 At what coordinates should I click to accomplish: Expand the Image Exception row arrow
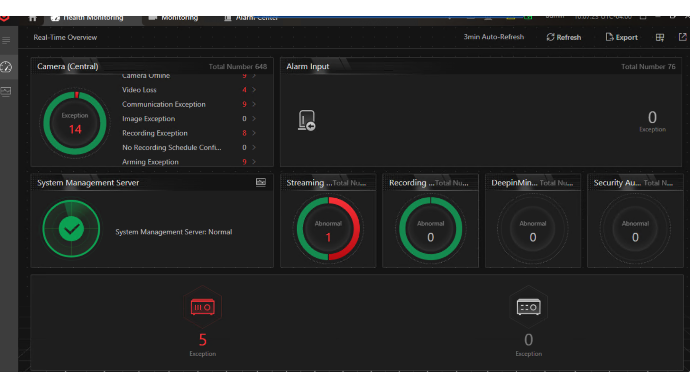point(254,119)
